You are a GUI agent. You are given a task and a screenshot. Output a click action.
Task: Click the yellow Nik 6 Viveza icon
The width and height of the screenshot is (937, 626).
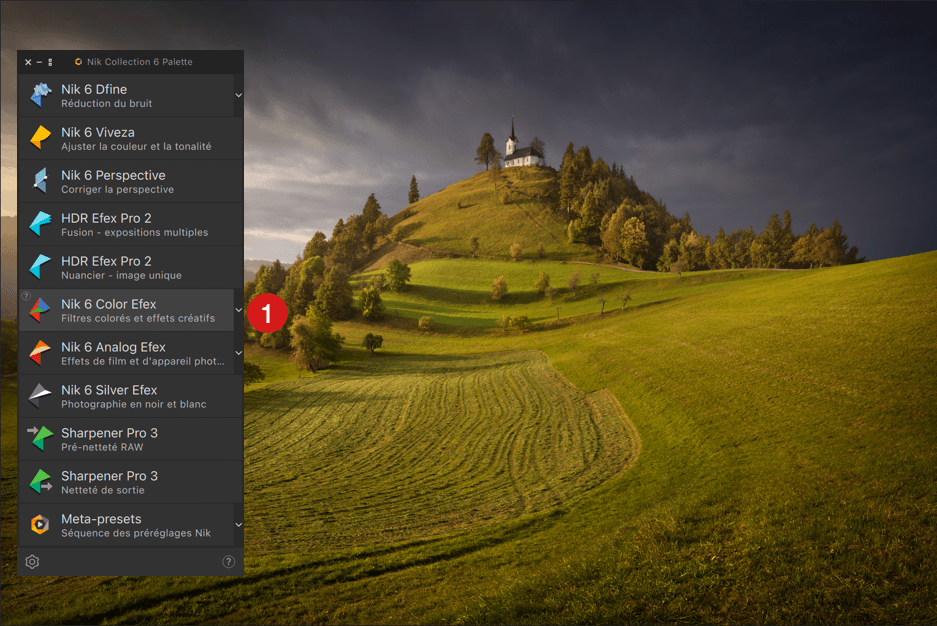point(41,138)
